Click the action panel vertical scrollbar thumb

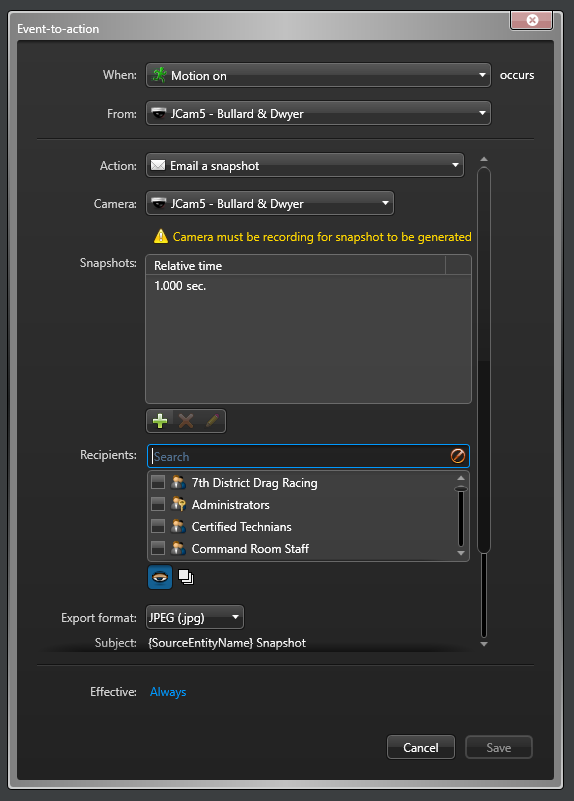coord(484,360)
